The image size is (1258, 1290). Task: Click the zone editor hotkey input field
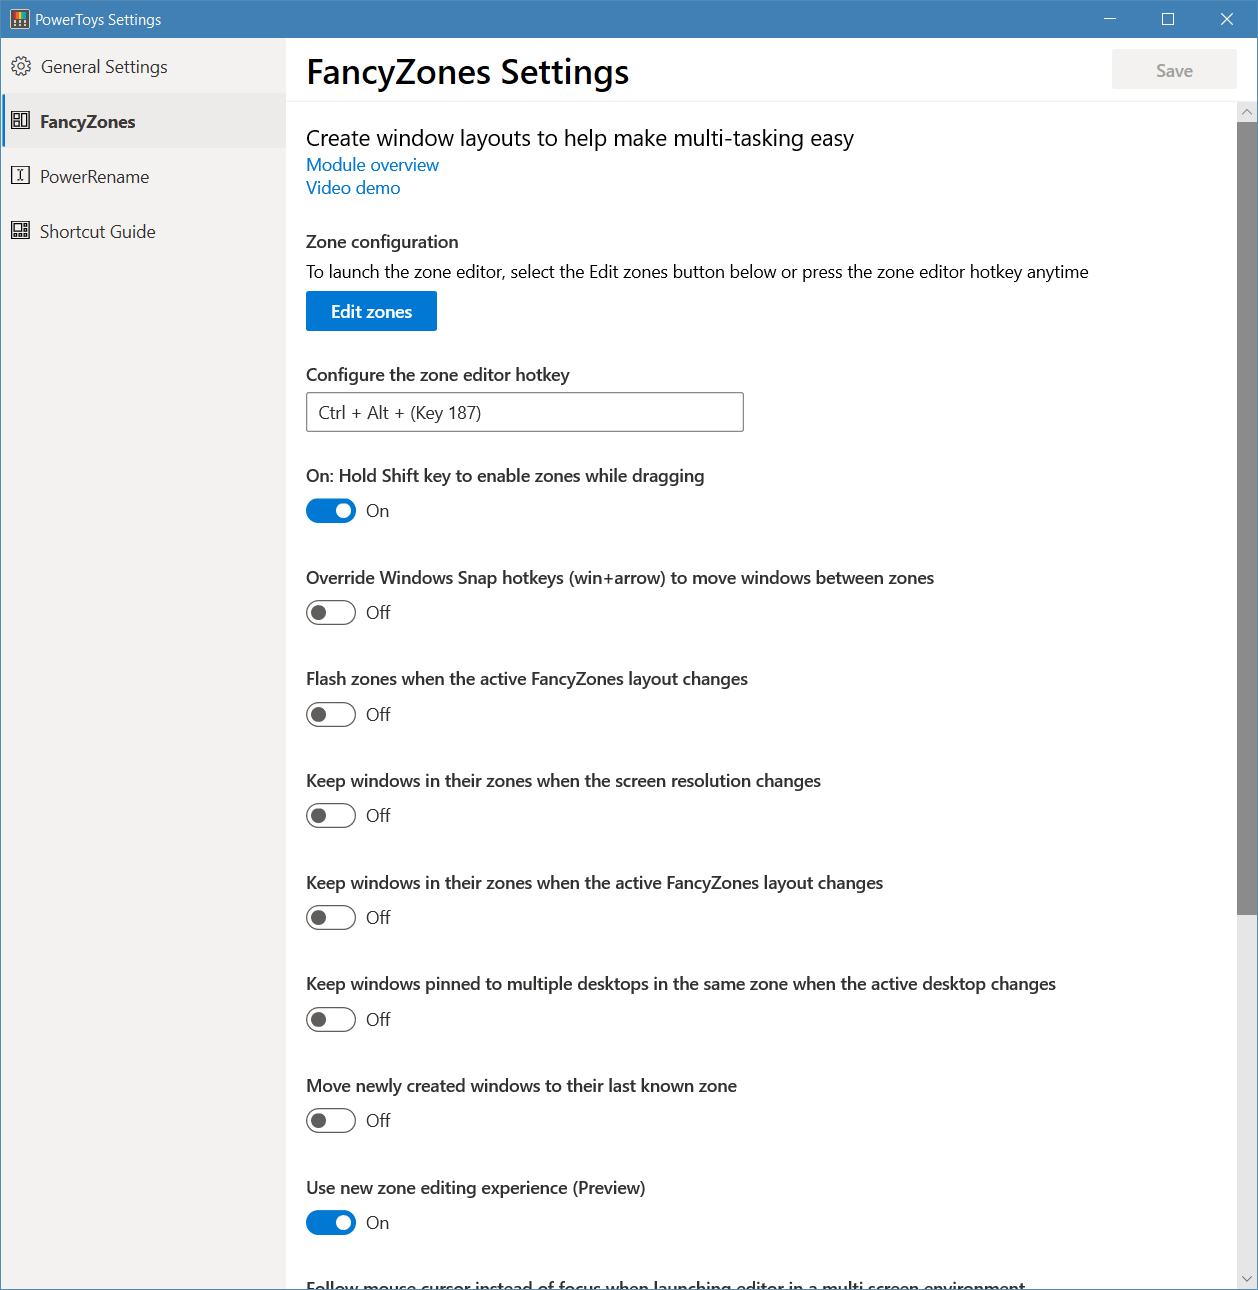click(x=524, y=412)
